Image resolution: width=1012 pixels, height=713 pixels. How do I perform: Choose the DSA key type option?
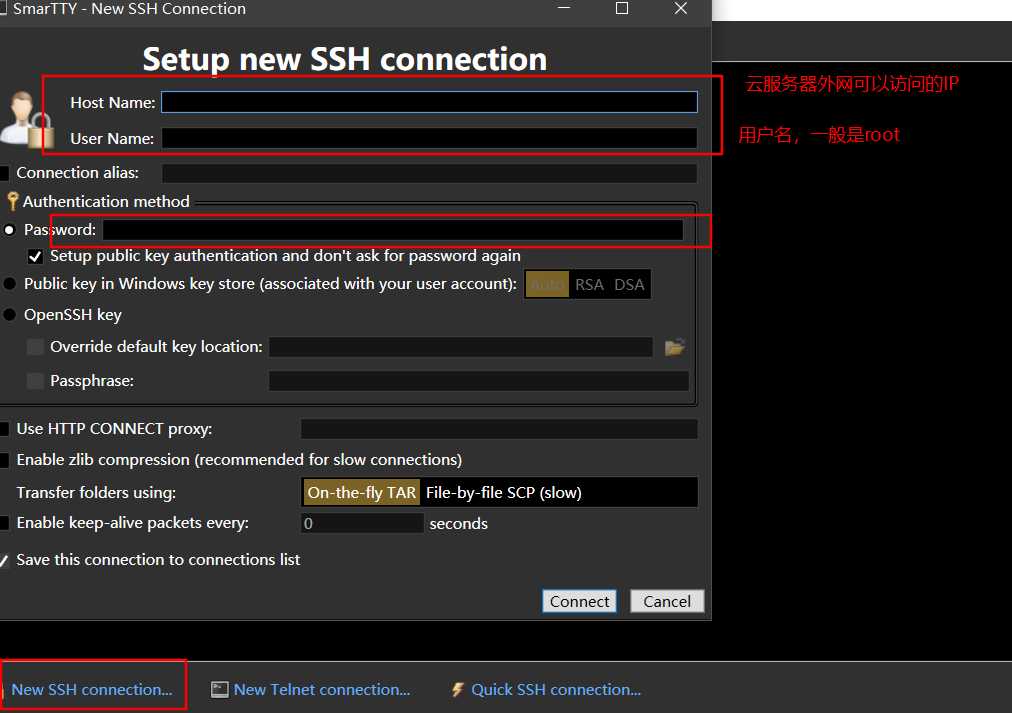[629, 285]
